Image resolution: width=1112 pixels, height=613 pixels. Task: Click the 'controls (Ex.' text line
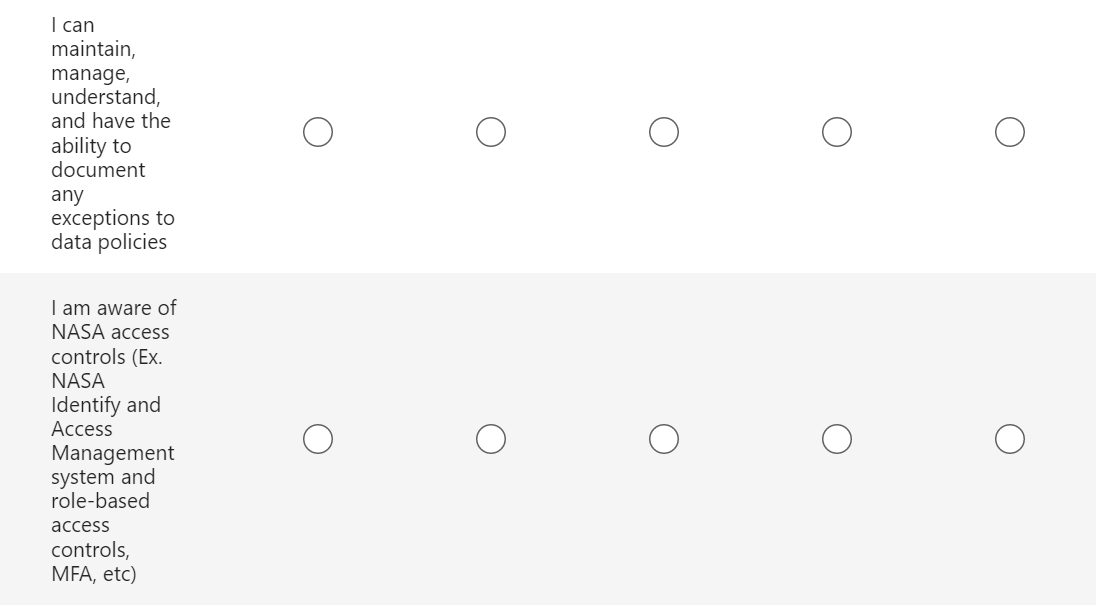(x=106, y=356)
